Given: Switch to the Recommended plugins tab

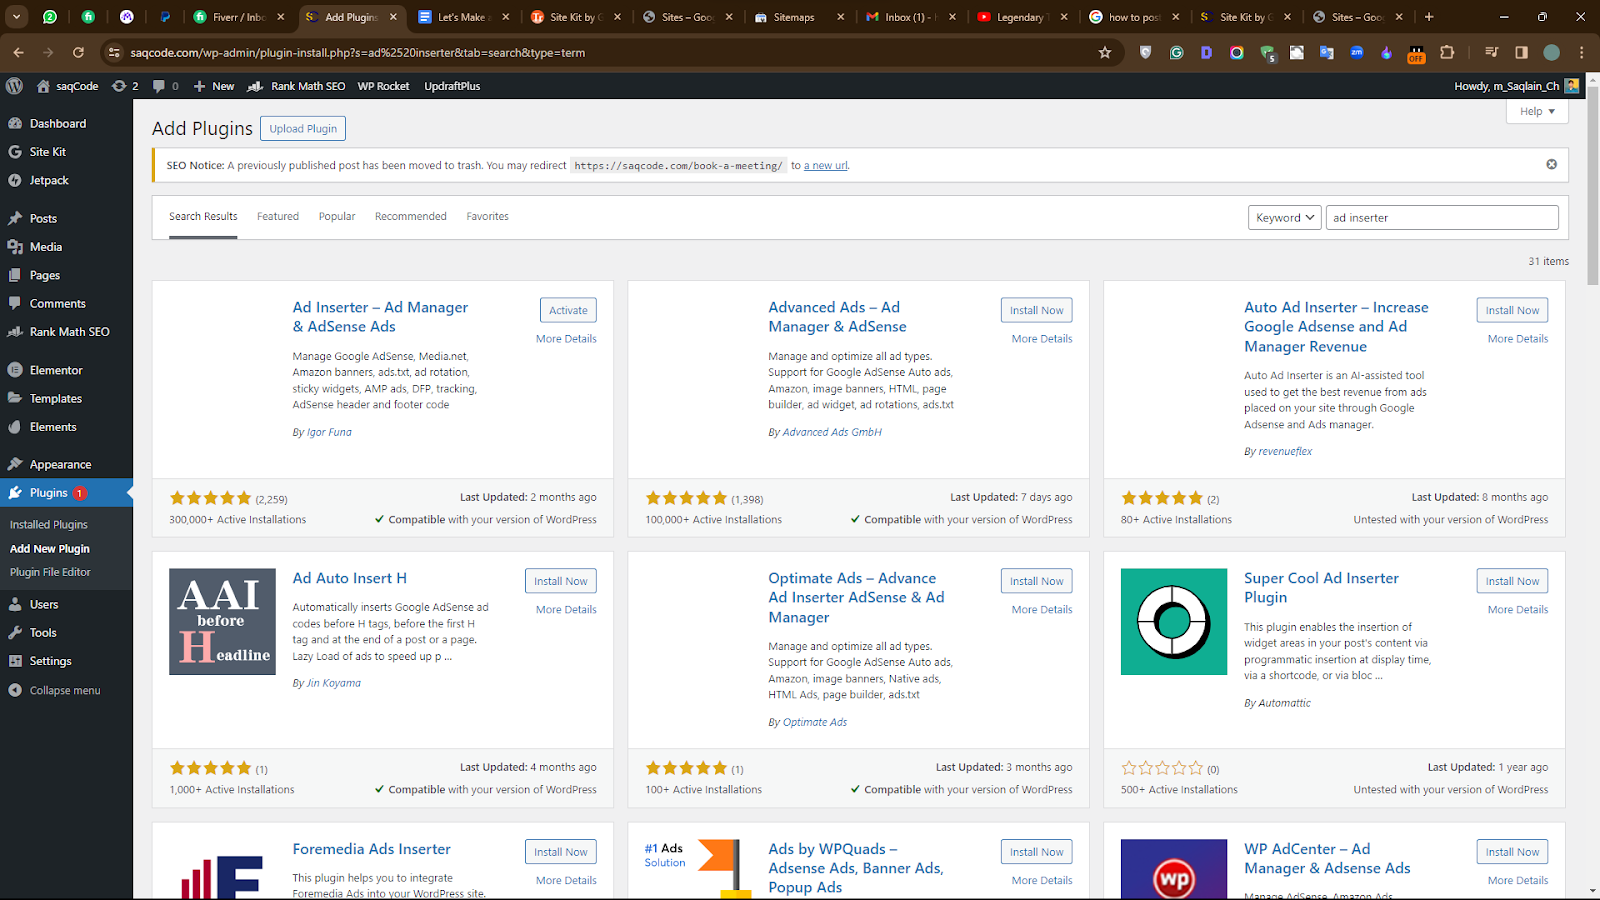Looking at the screenshot, I should pyautogui.click(x=411, y=216).
